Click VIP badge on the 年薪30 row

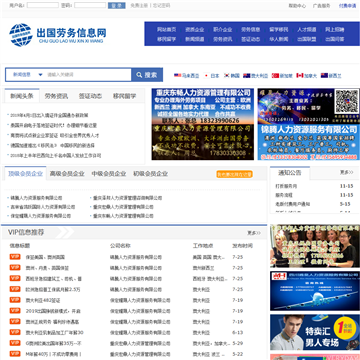coord(15,332)
